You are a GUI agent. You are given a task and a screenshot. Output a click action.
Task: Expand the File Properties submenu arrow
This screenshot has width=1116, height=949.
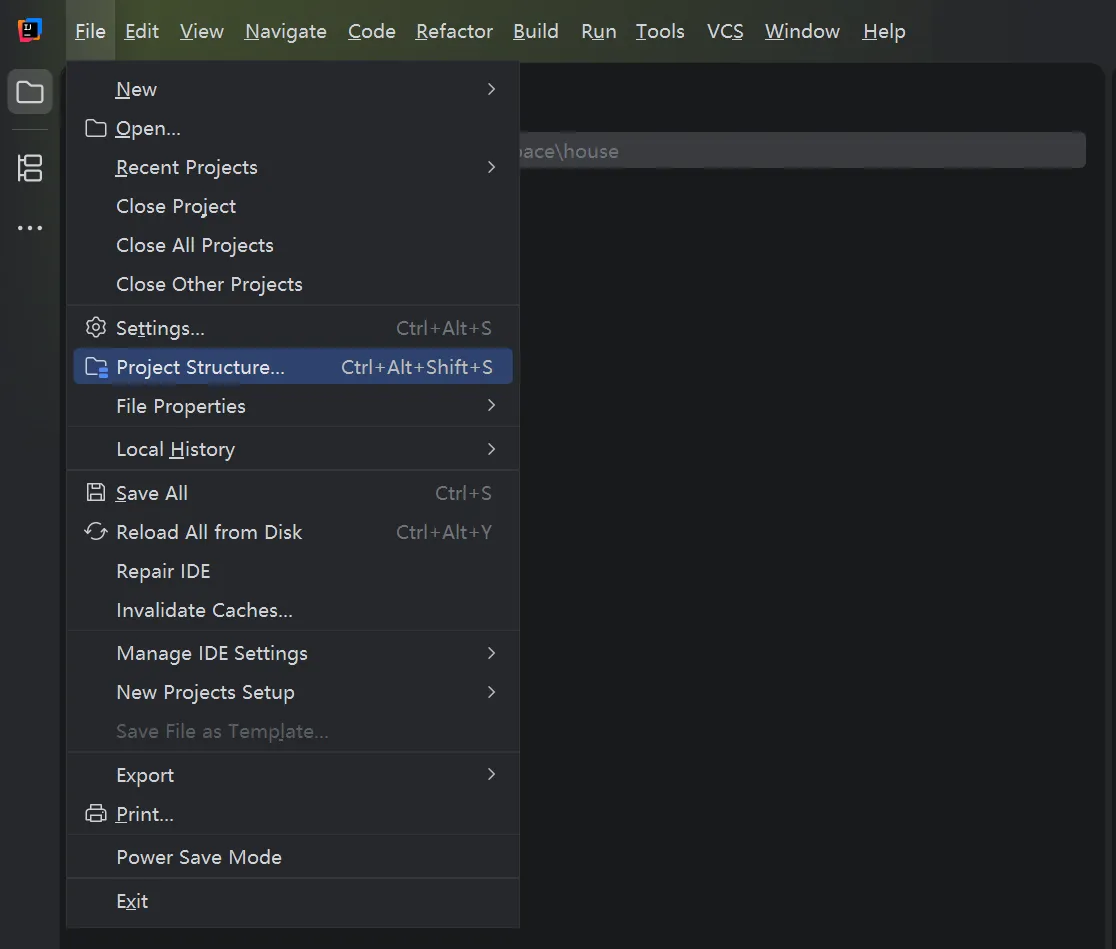(491, 405)
